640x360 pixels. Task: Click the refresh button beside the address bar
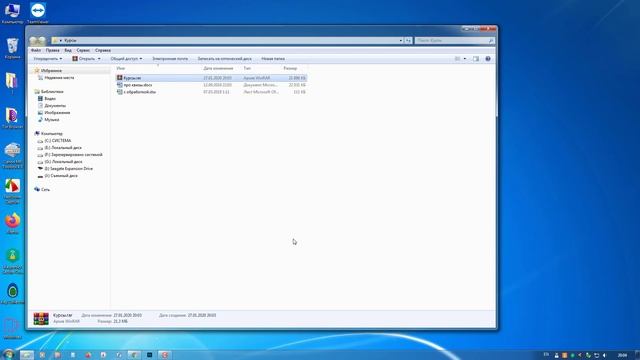409,40
